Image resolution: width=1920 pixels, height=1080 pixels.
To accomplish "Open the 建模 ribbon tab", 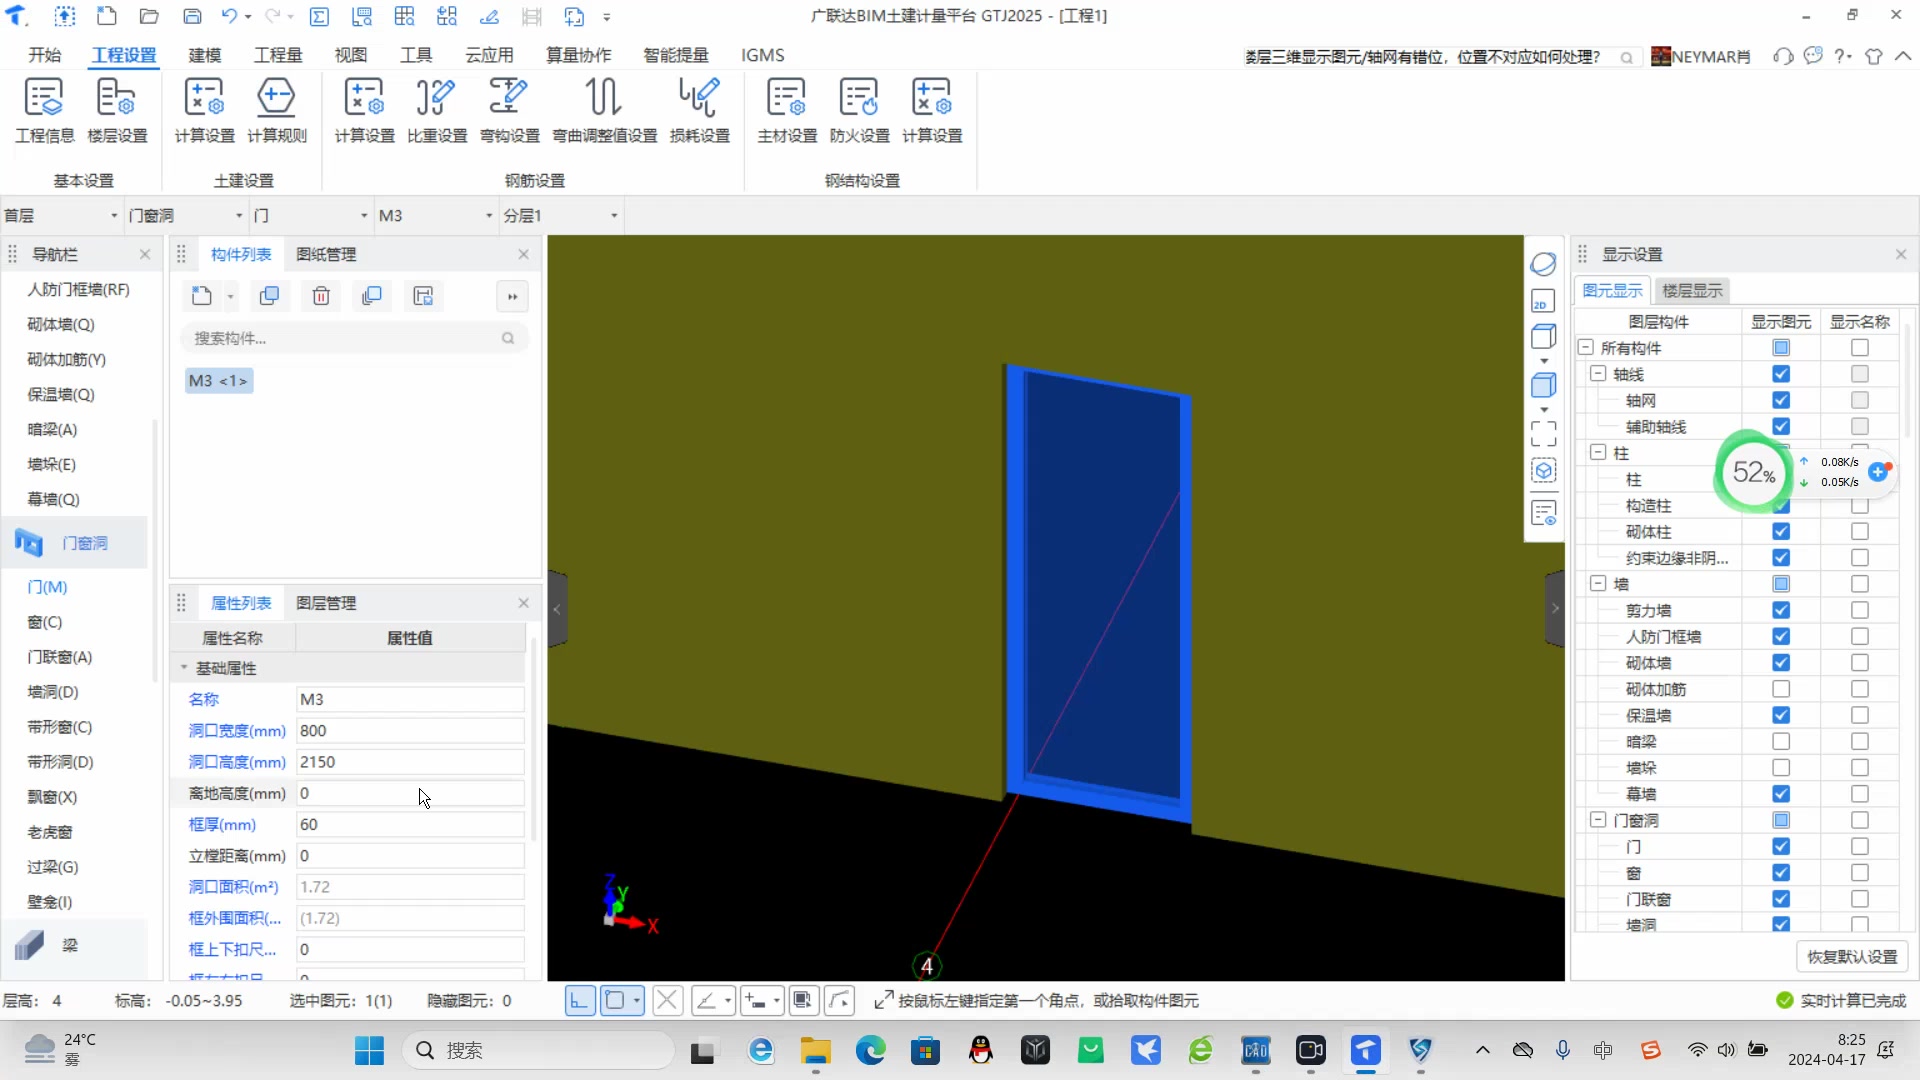I will (205, 55).
